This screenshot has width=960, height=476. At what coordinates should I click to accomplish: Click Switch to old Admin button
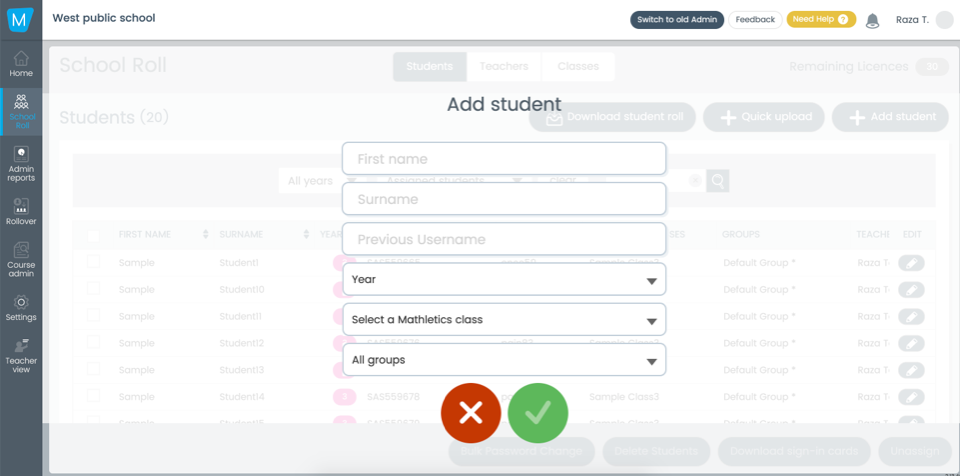(677, 20)
